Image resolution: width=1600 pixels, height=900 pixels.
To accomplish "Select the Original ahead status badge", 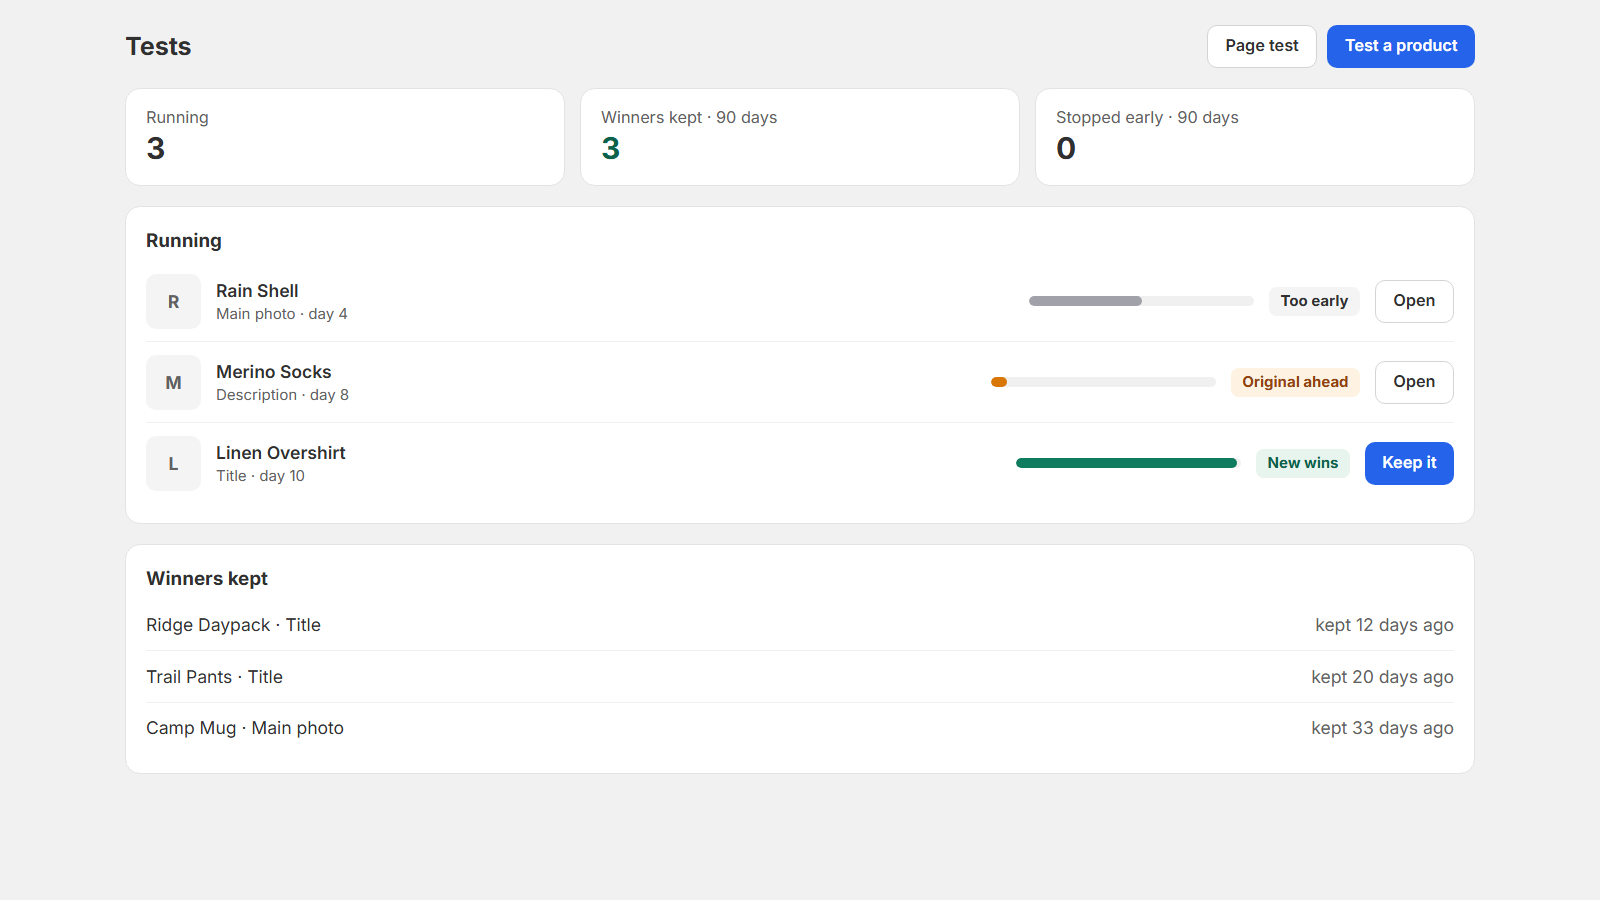I will [x=1295, y=382].
